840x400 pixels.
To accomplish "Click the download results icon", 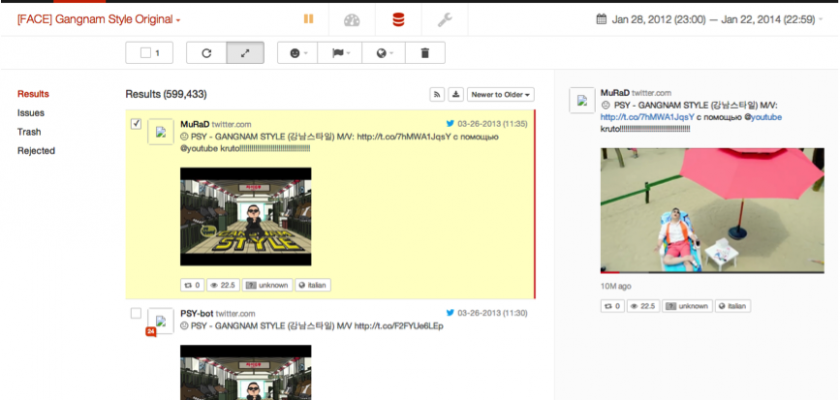I will coord(456,94).
